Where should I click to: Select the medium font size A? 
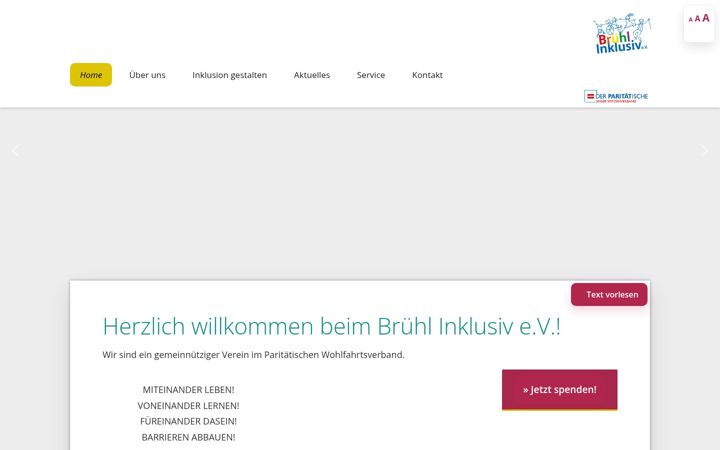click(x=697, y=19)
